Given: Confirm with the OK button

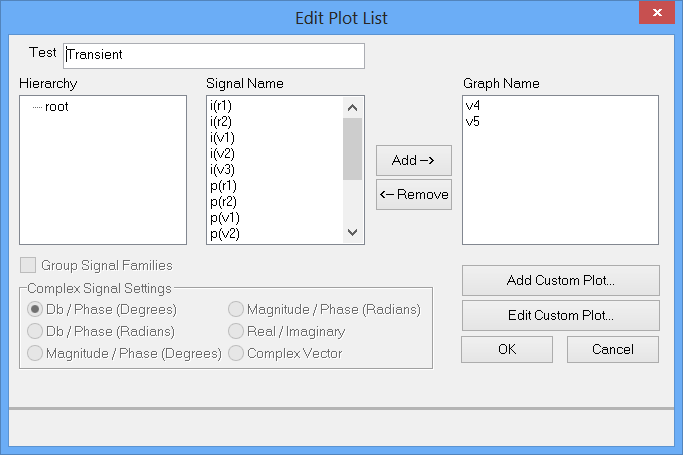Looking at the screenshot, I should (506, 349).
